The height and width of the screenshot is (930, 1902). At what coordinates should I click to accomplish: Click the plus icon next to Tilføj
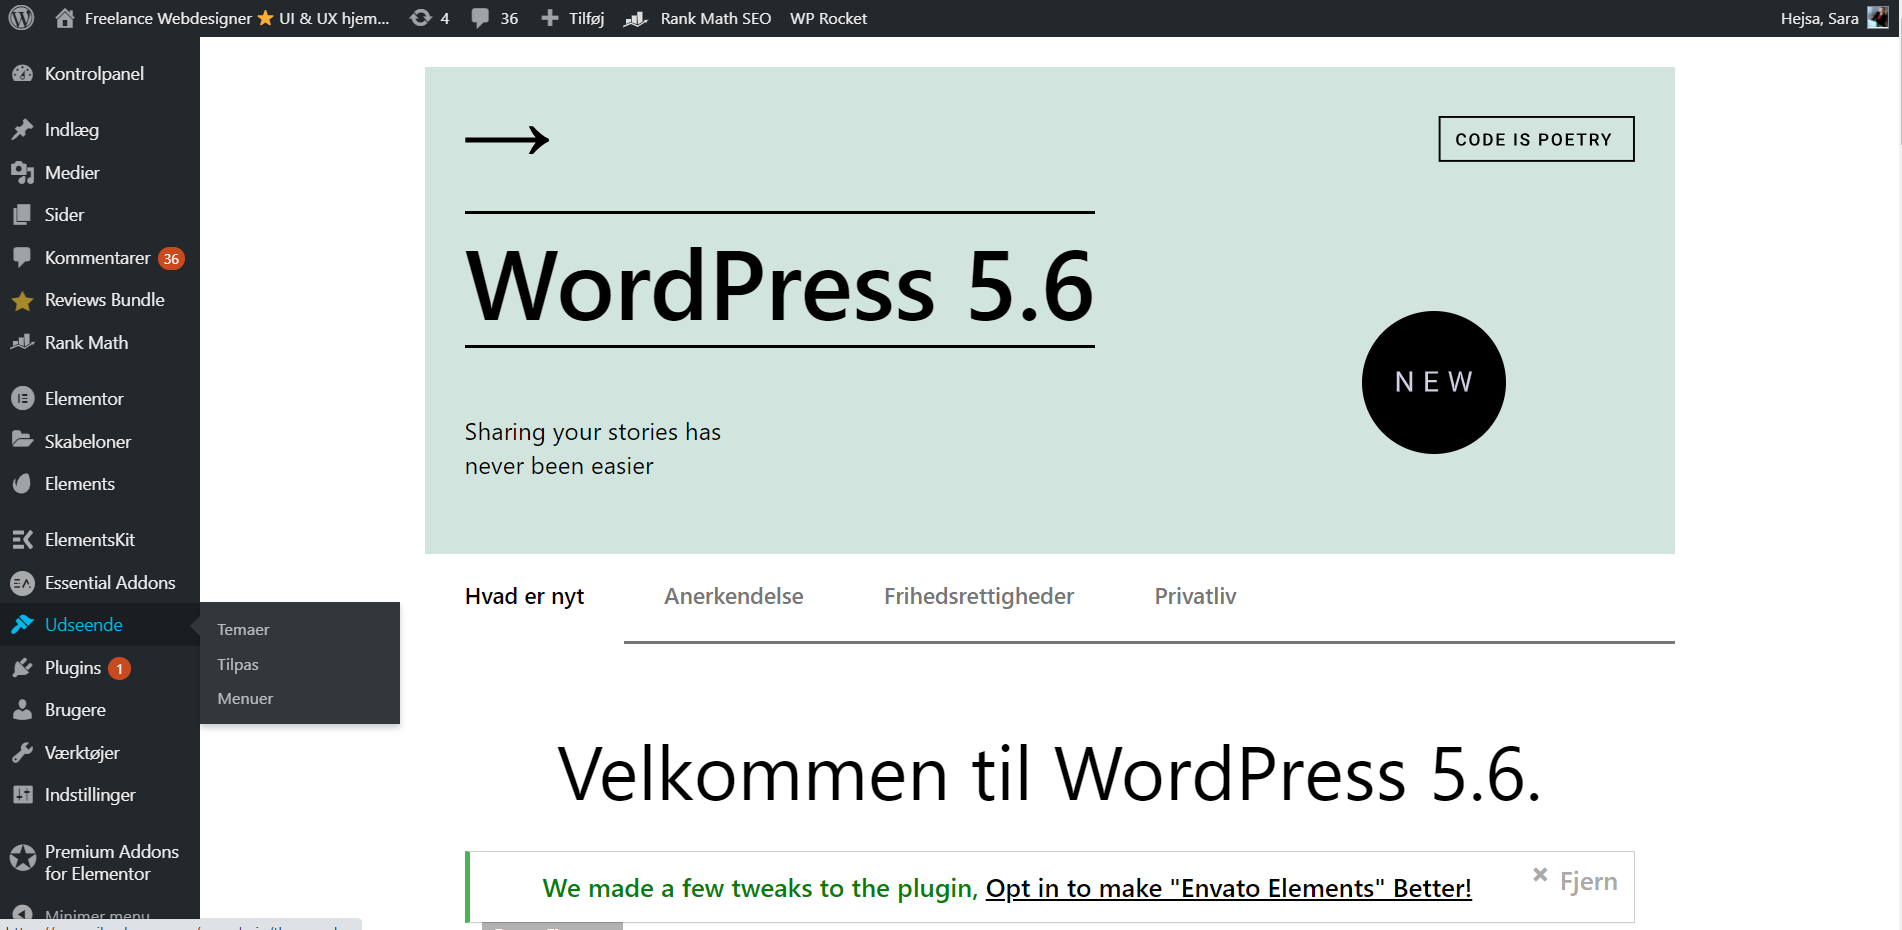(x=550, y=18)
